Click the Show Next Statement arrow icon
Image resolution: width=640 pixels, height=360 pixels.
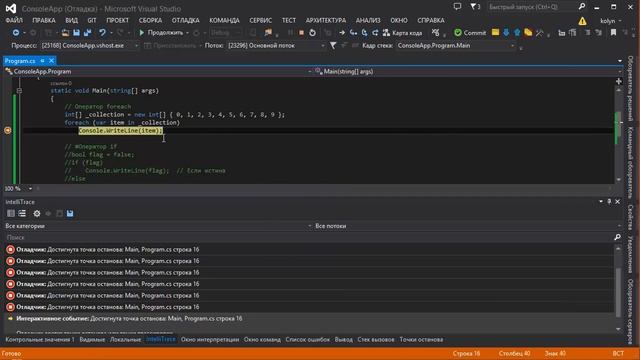coord(342,33)
